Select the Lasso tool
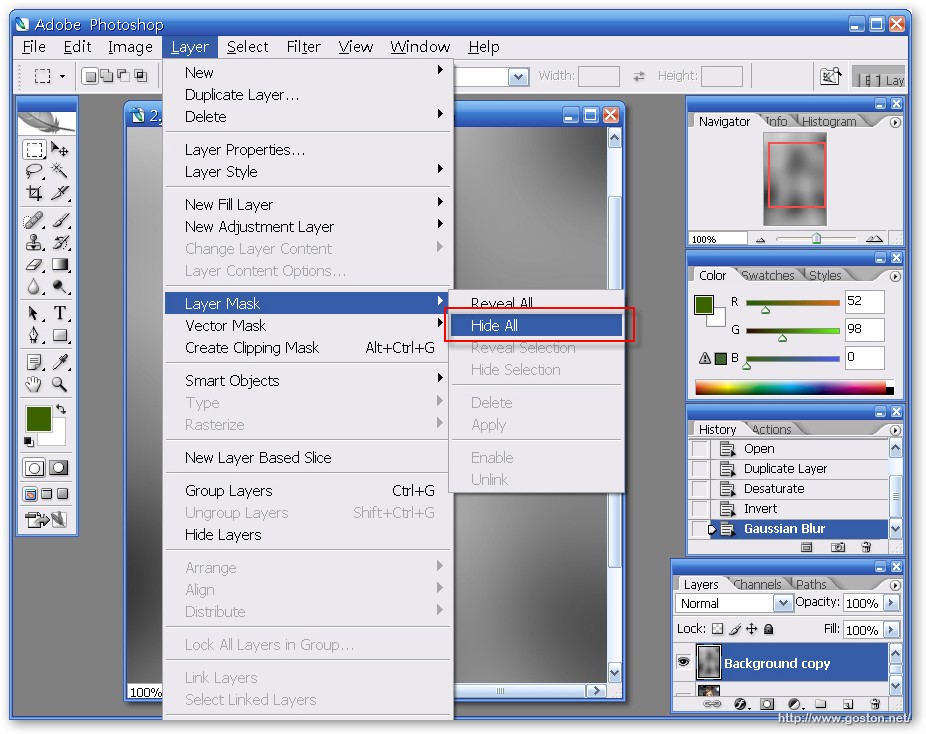This screenshot has height=734, width=926. [x=34, y=171]
